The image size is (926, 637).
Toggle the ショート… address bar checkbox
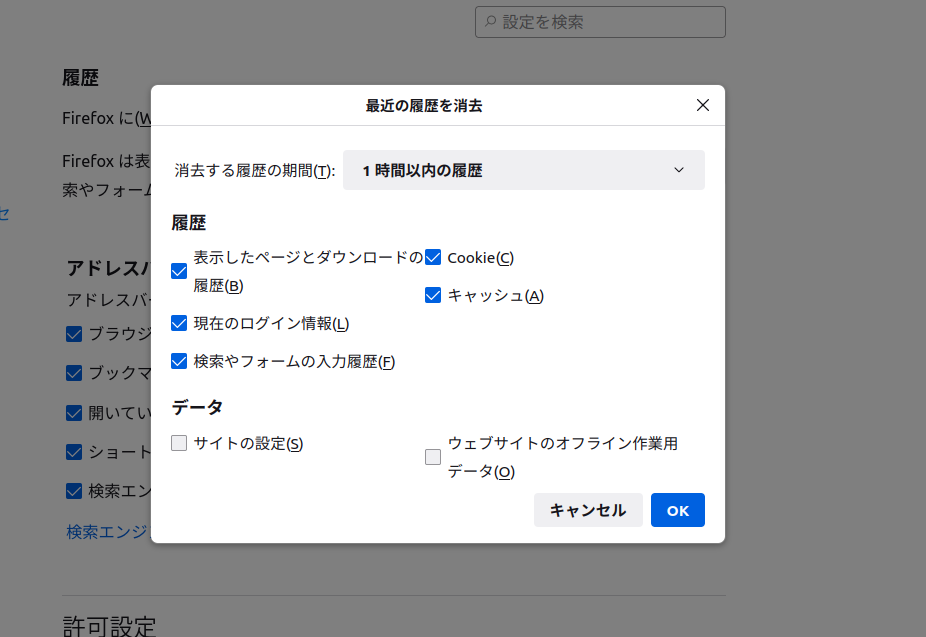(74, 452)
